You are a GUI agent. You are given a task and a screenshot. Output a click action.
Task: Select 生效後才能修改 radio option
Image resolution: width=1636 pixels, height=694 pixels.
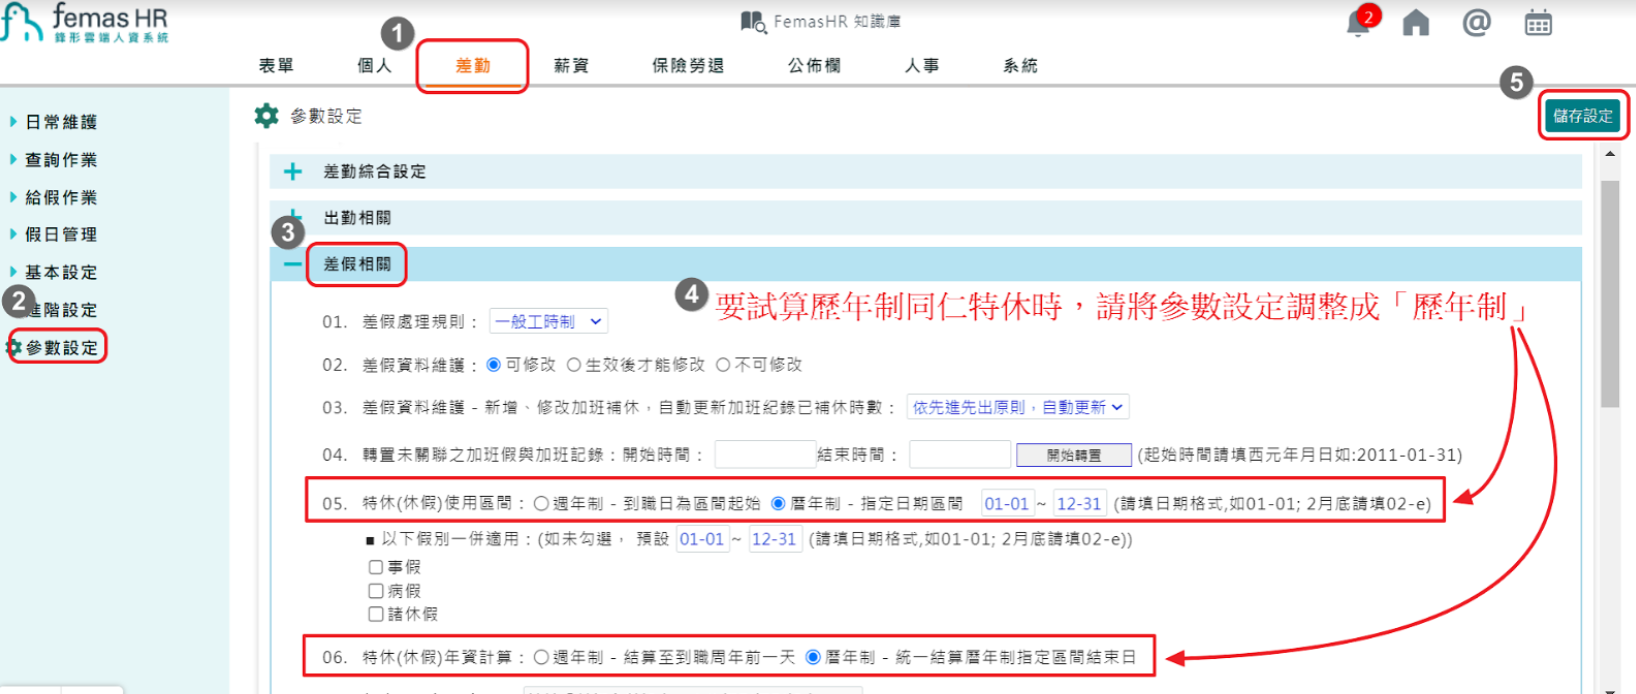574,365
